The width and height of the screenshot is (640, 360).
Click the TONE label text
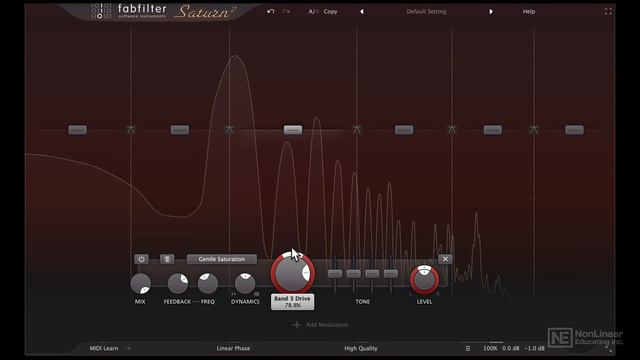click(x=362, y=302)
